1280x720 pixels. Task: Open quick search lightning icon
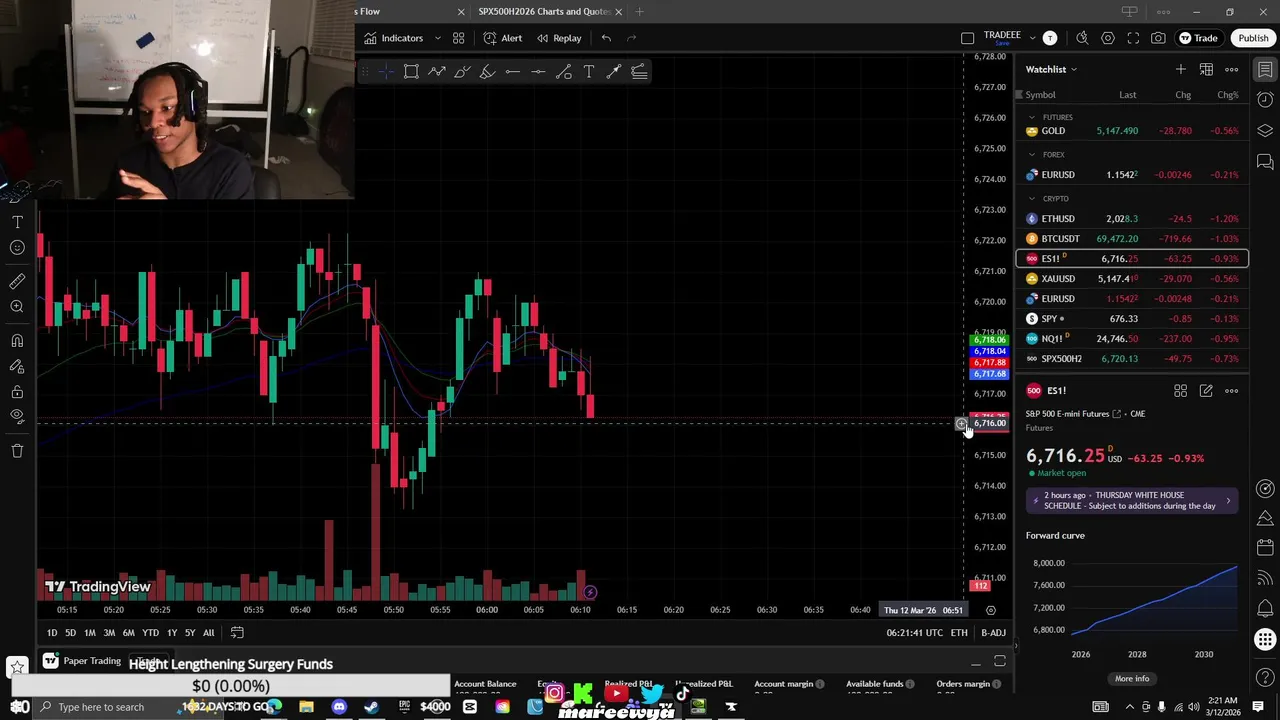coord(1082,38)
